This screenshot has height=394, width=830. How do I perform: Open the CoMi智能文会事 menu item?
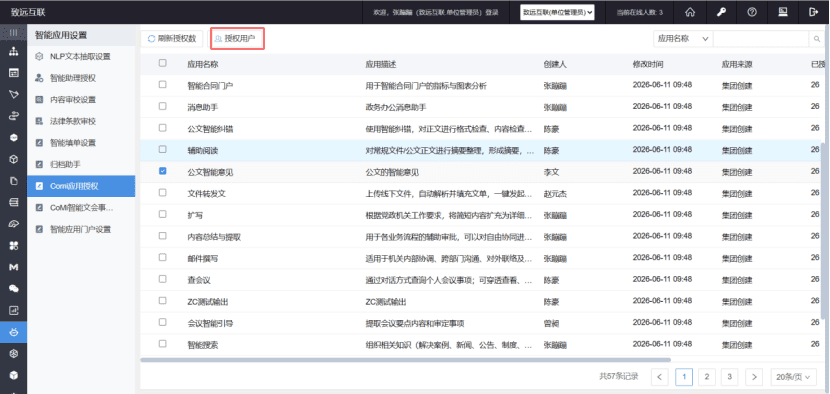(x=81, y=208)
